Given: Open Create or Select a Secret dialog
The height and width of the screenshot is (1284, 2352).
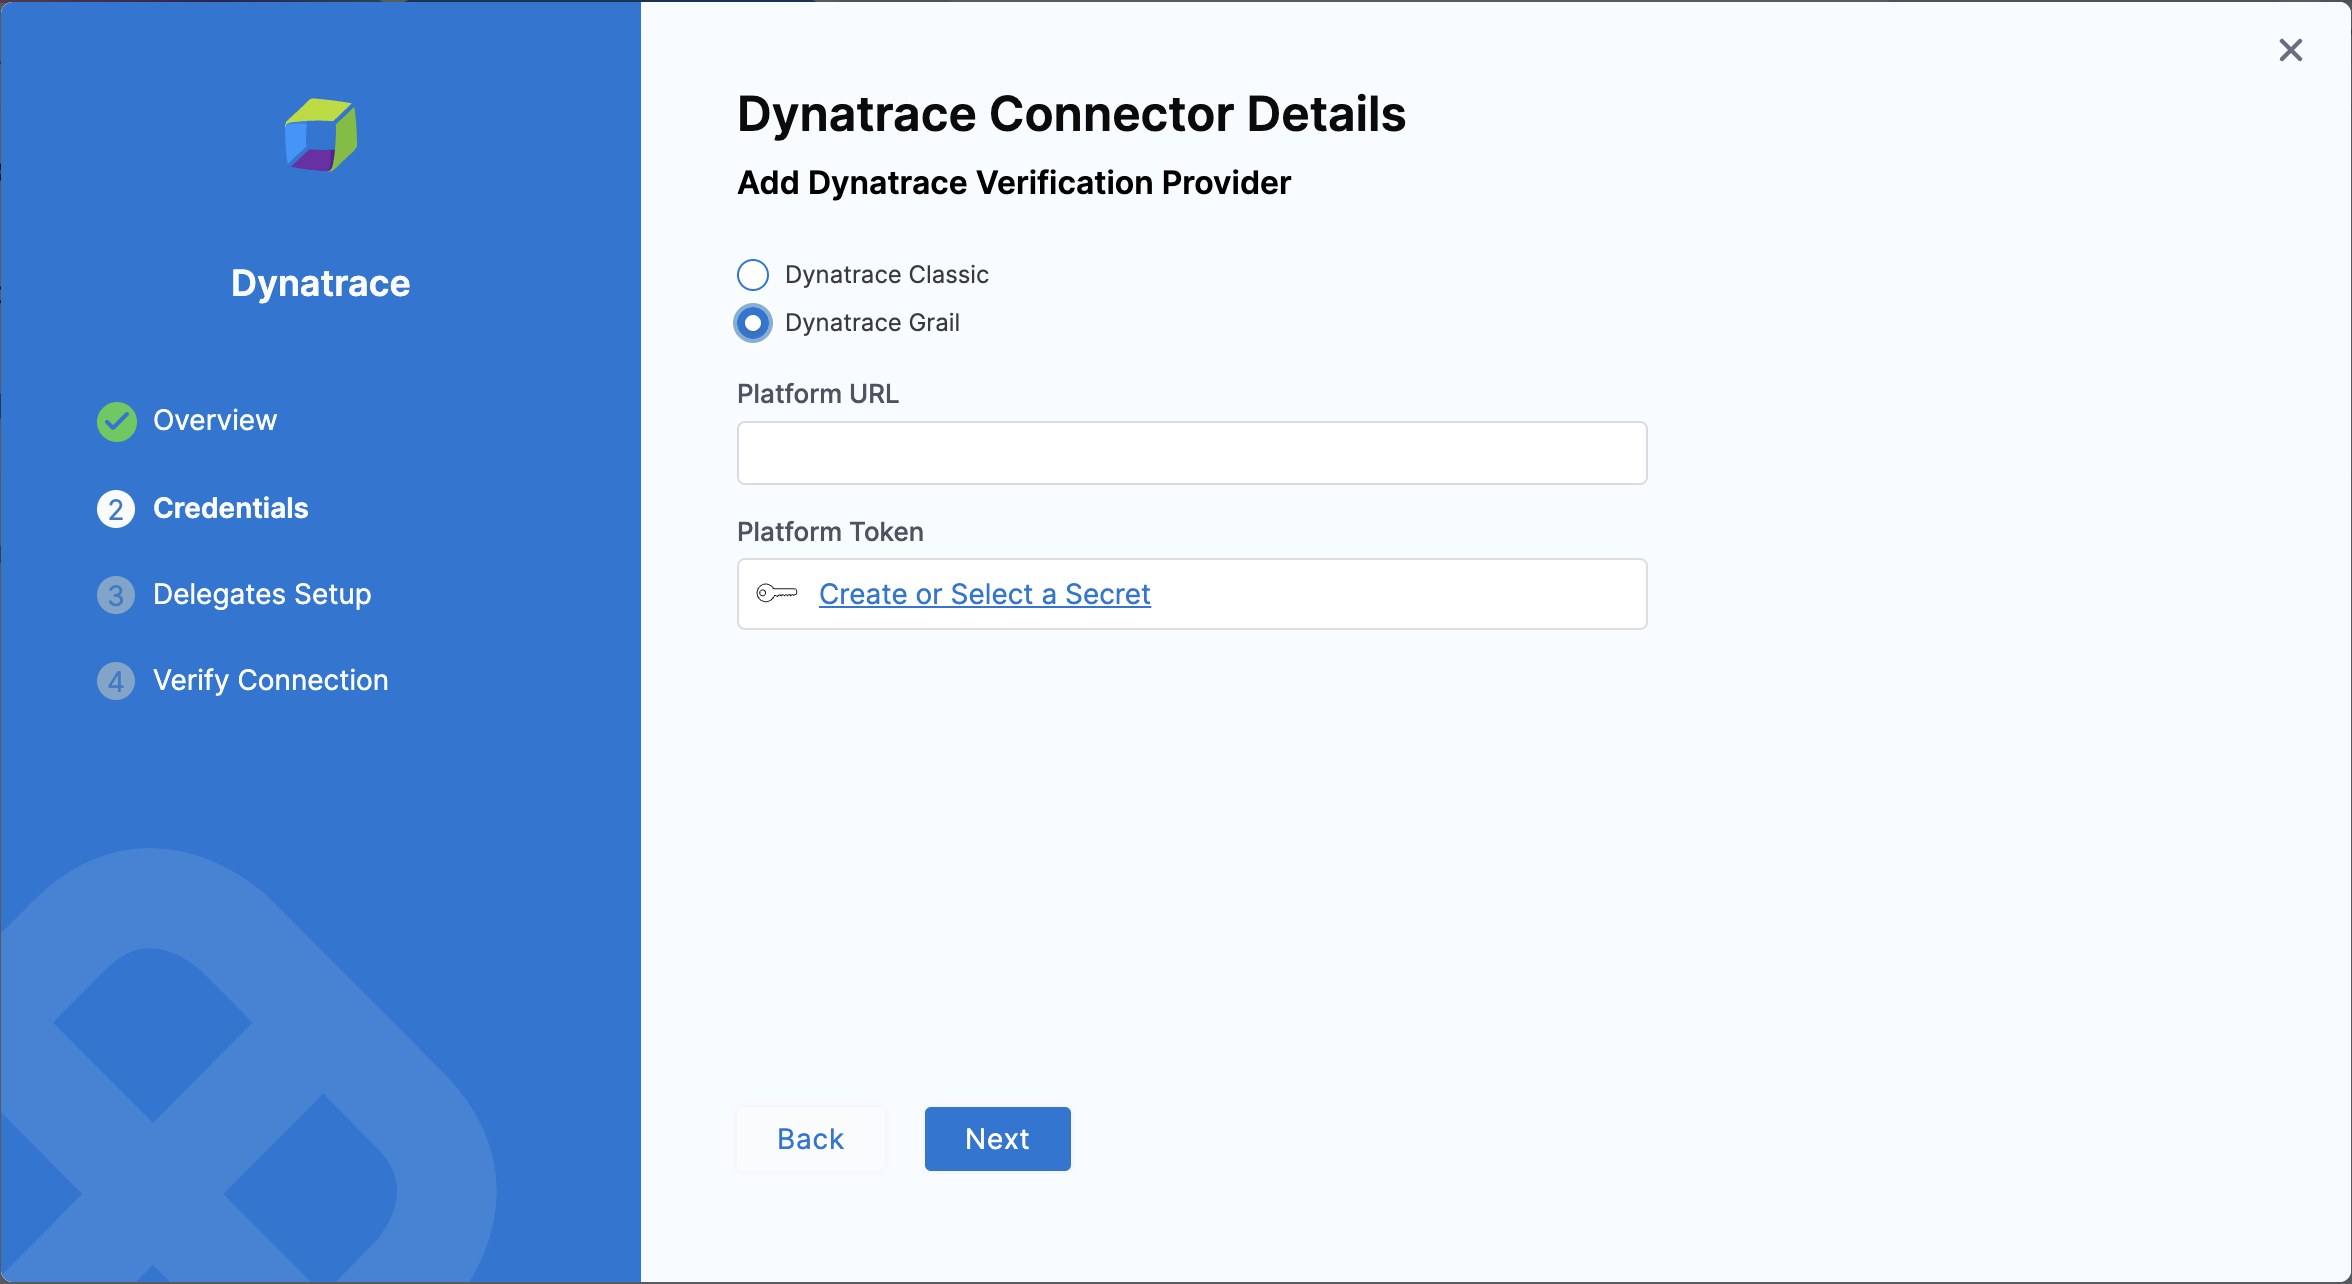Looking at the screenshot, I should click(984, 593).
